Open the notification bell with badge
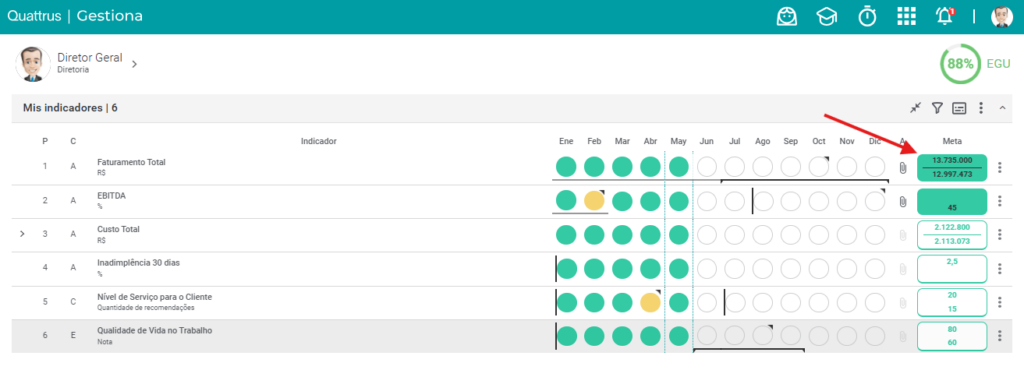Image resolution: width=1024 pixels, height=370 pixels. (944, 16)
